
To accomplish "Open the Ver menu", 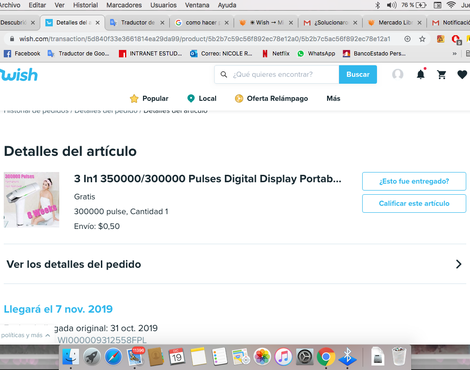I will [59, 5].
